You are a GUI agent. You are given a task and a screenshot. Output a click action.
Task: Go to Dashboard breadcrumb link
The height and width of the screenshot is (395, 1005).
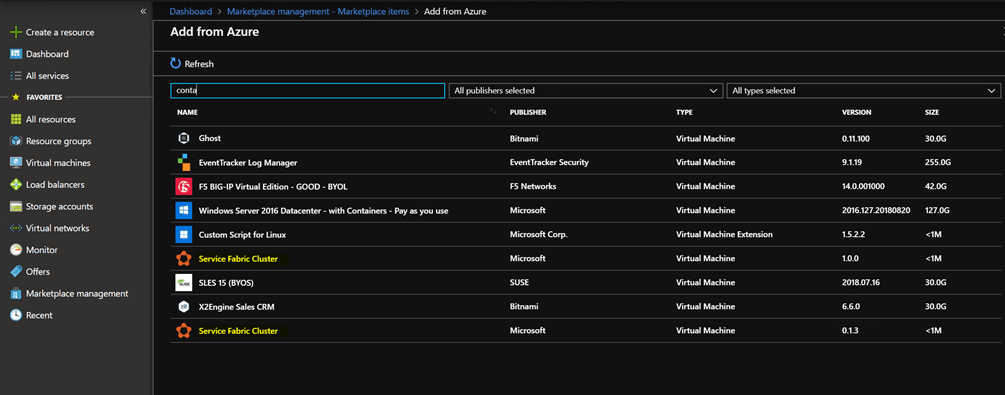pos(190,12)
